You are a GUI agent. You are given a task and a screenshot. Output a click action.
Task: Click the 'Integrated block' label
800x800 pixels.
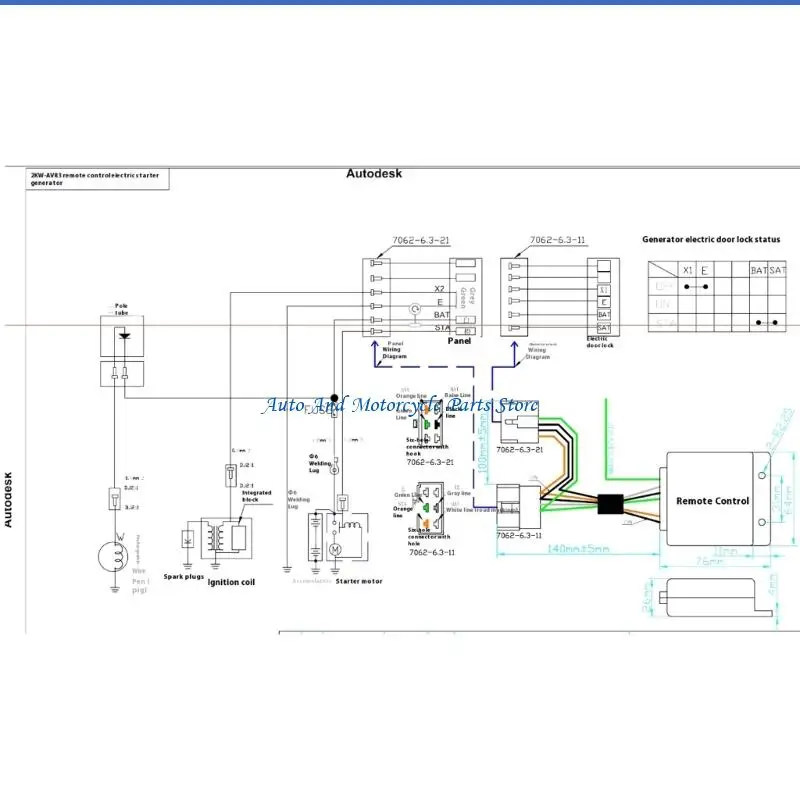click(257, 496)
